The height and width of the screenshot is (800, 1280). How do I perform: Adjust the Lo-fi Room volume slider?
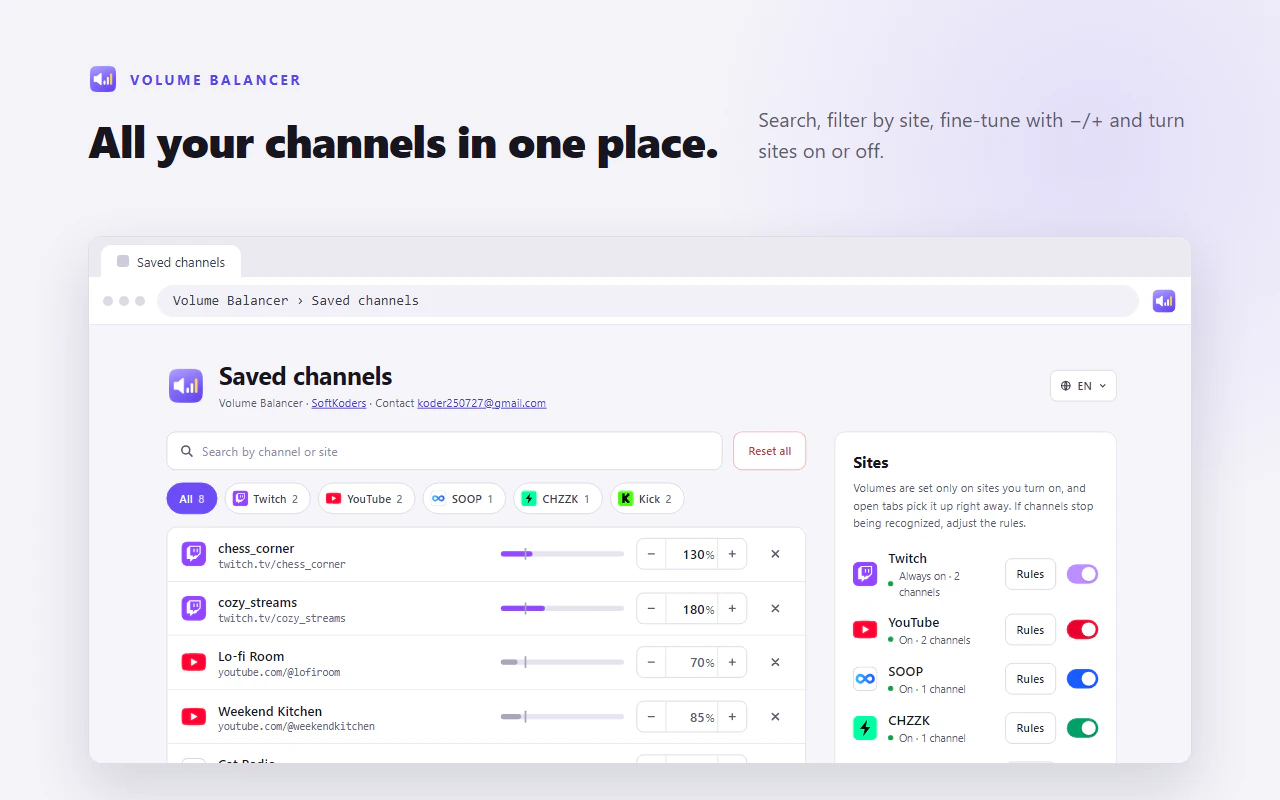(x=562, y=662)
